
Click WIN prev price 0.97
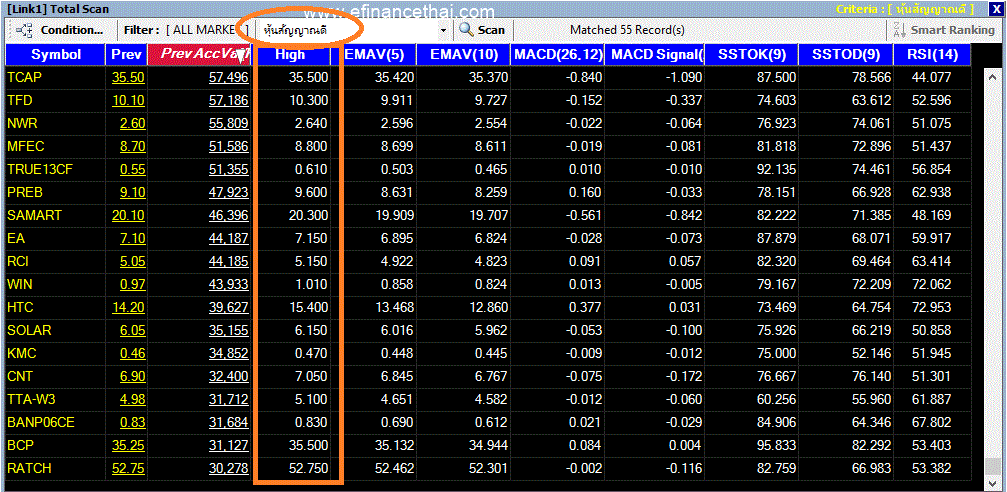pos(132,285)
